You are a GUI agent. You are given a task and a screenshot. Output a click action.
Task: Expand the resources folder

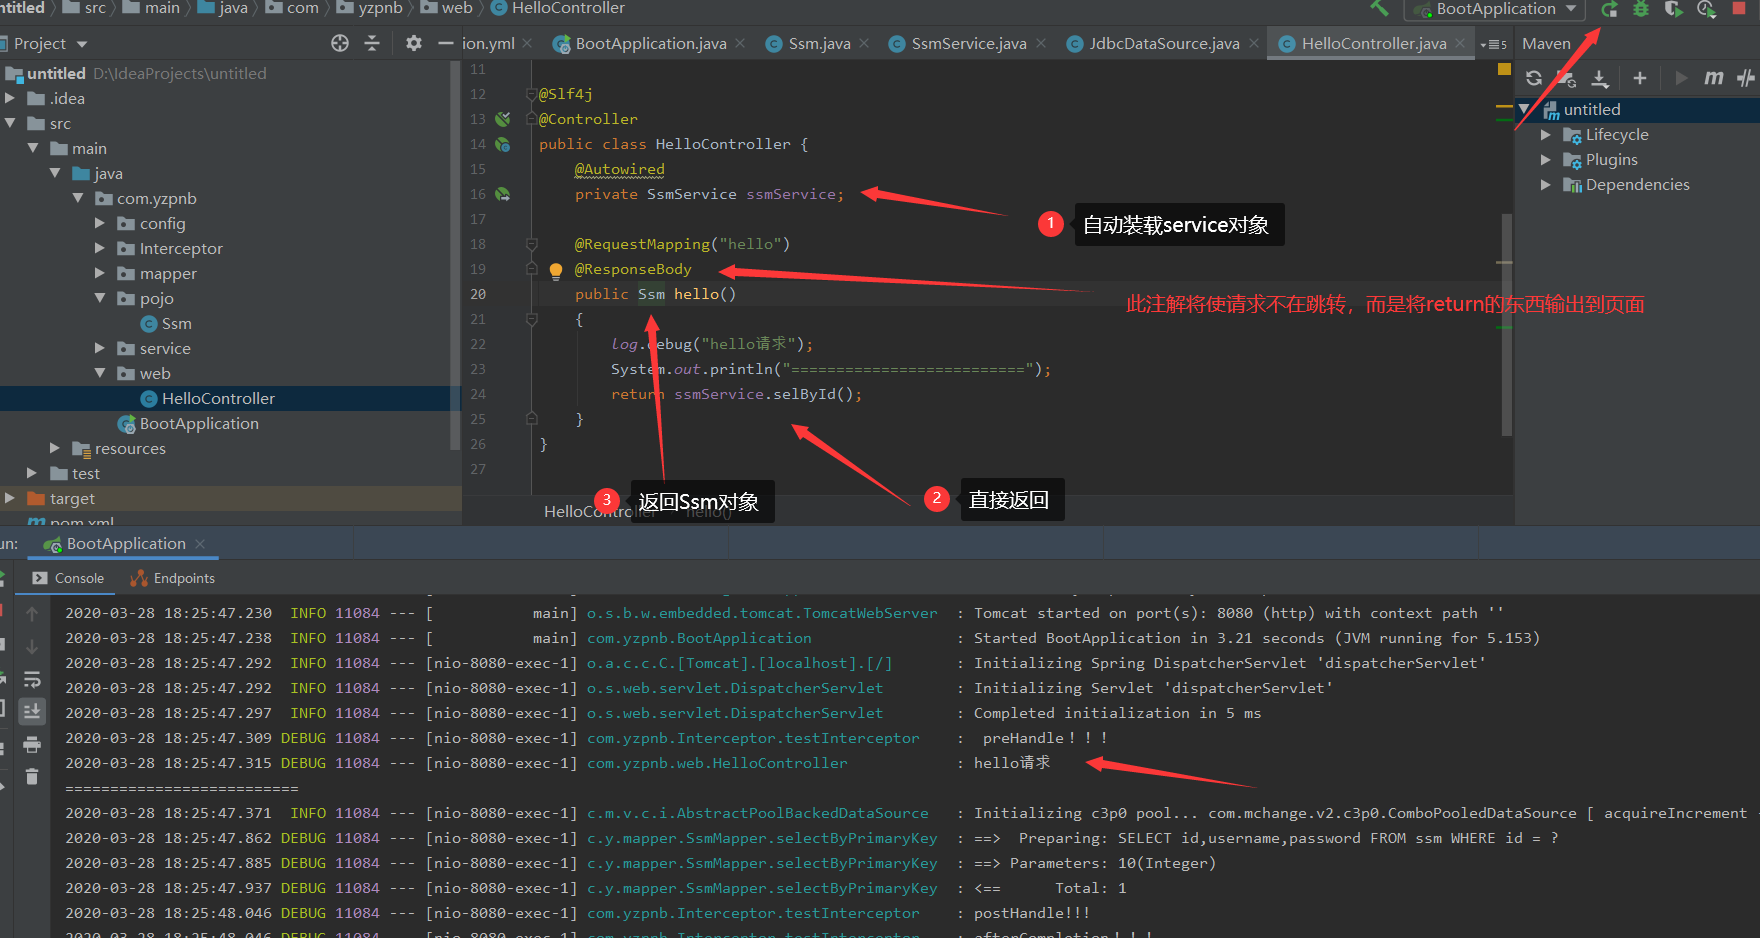55,448
